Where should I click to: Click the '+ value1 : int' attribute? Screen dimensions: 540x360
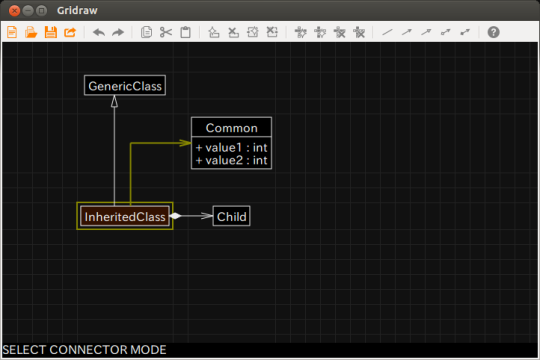tap(231, 147)
